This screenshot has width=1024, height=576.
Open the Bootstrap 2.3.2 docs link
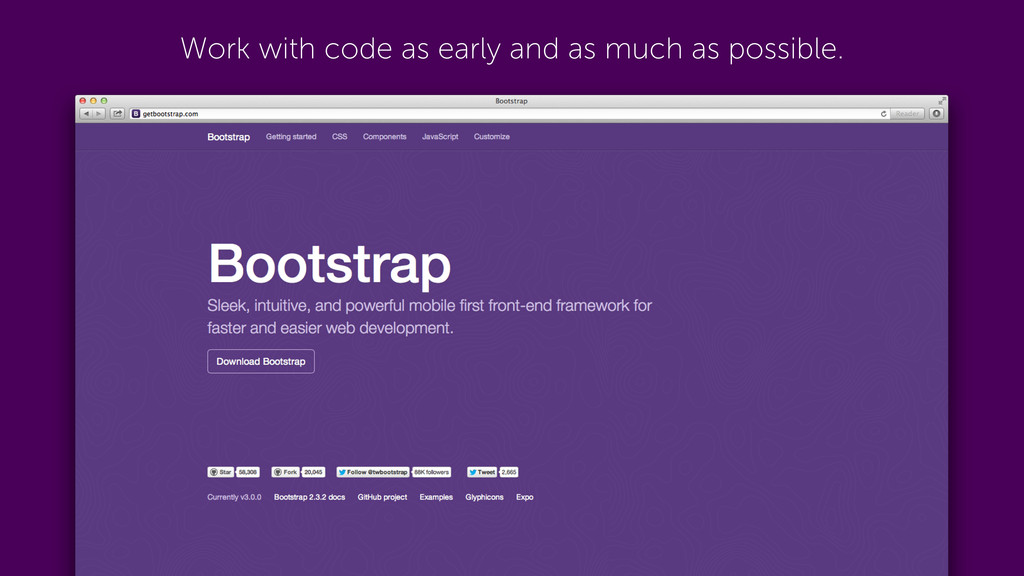[x=309, y=497]
